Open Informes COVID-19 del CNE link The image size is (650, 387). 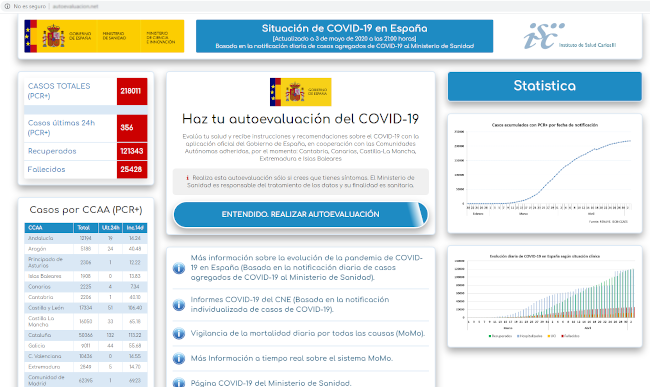click(290, 305)
